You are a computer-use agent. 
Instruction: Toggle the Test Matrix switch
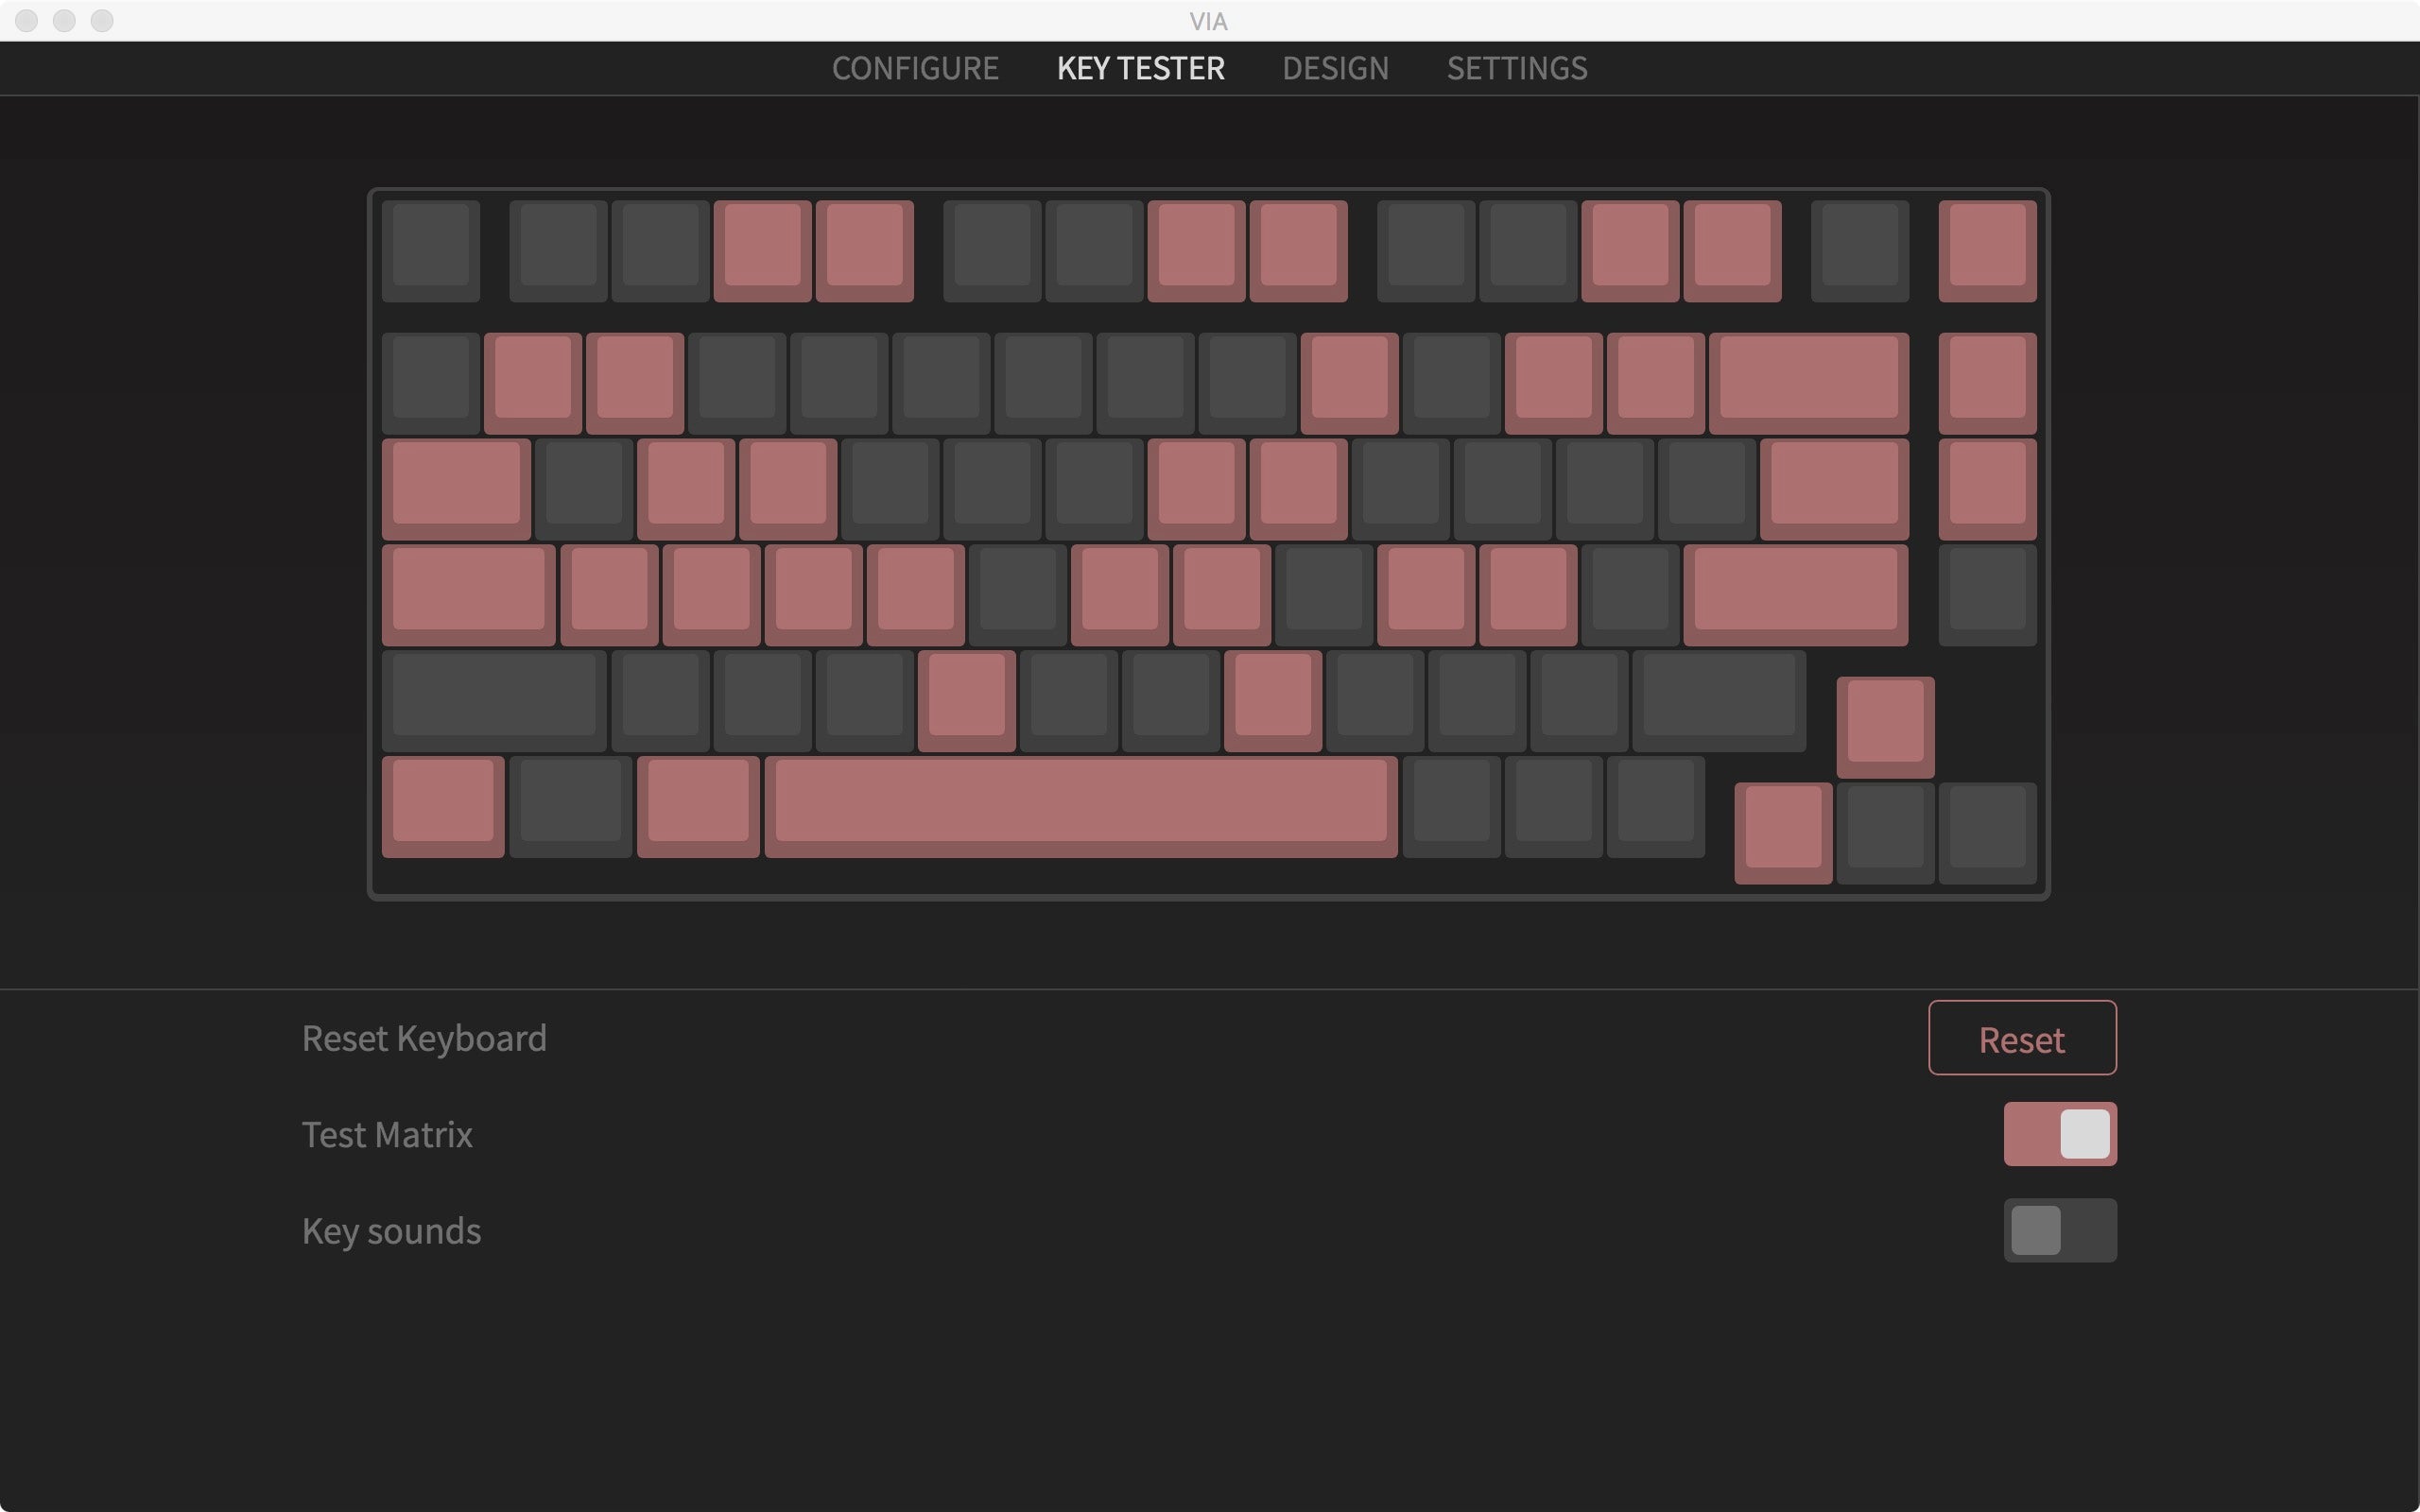point(2061,1132)
